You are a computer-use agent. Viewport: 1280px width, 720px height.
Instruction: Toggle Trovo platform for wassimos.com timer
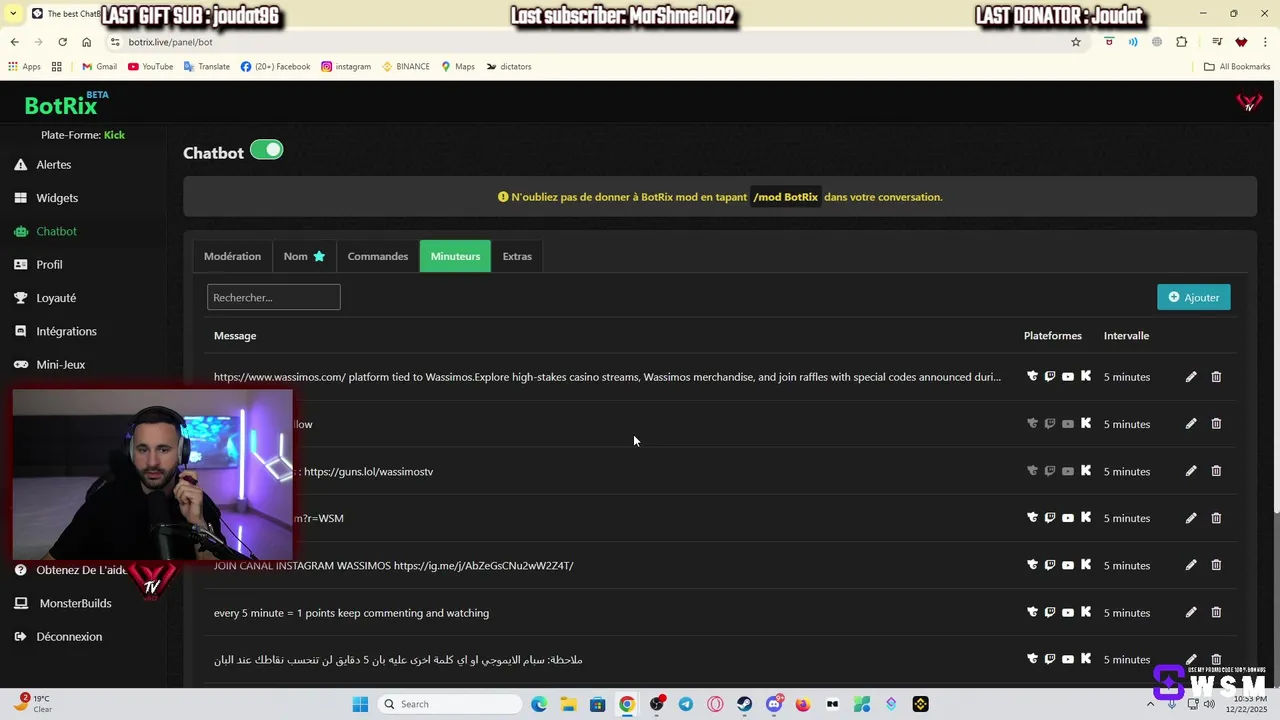(1032, 377)
